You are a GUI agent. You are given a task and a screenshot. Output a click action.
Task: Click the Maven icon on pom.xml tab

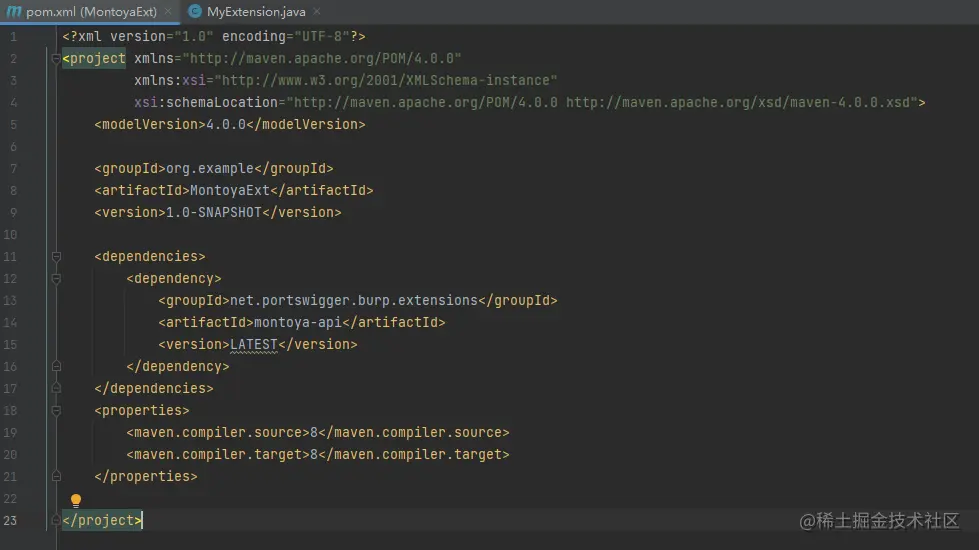coord(14,11)
